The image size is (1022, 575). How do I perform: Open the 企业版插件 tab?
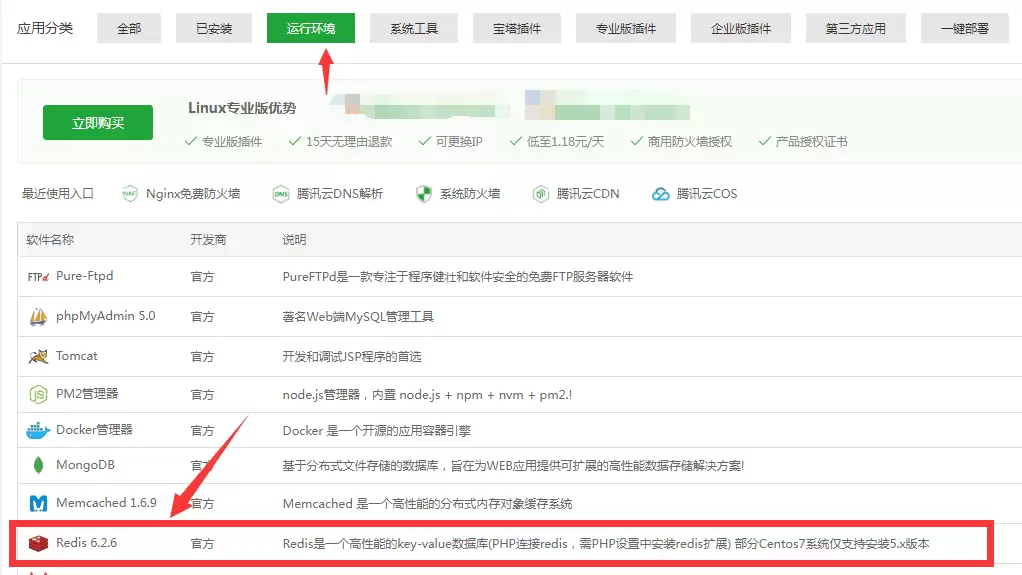pyautogui.click(x=741, y=28)
